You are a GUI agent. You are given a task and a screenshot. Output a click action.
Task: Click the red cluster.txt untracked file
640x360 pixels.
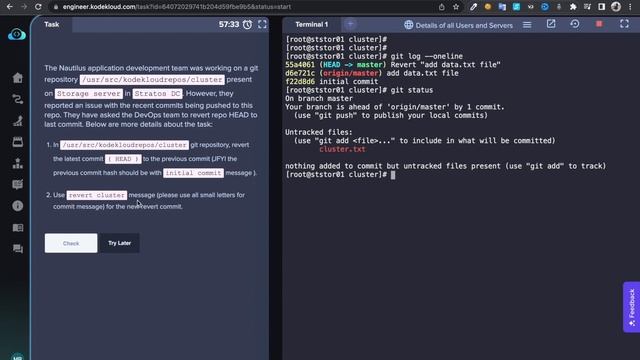tap(342, 149)
